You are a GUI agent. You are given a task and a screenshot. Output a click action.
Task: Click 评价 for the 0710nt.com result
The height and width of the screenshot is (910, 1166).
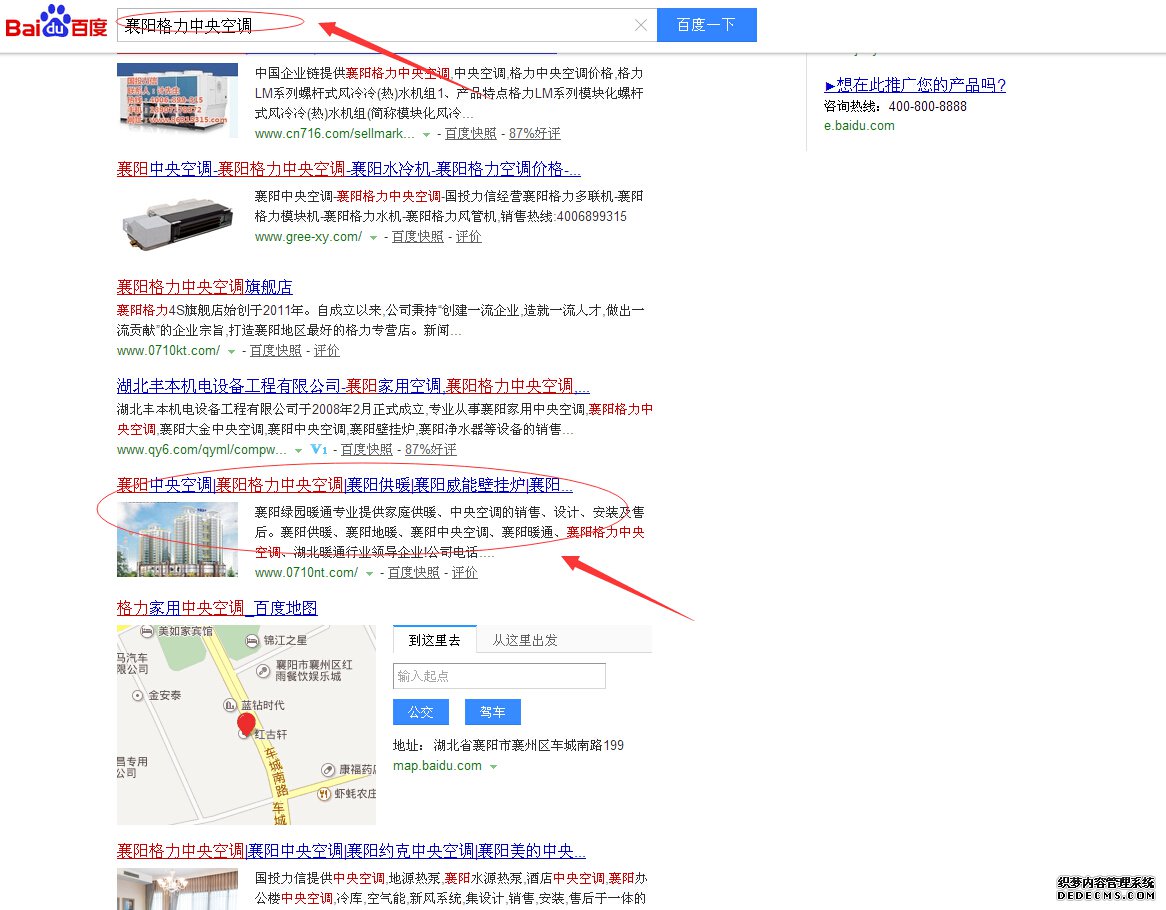465,572
